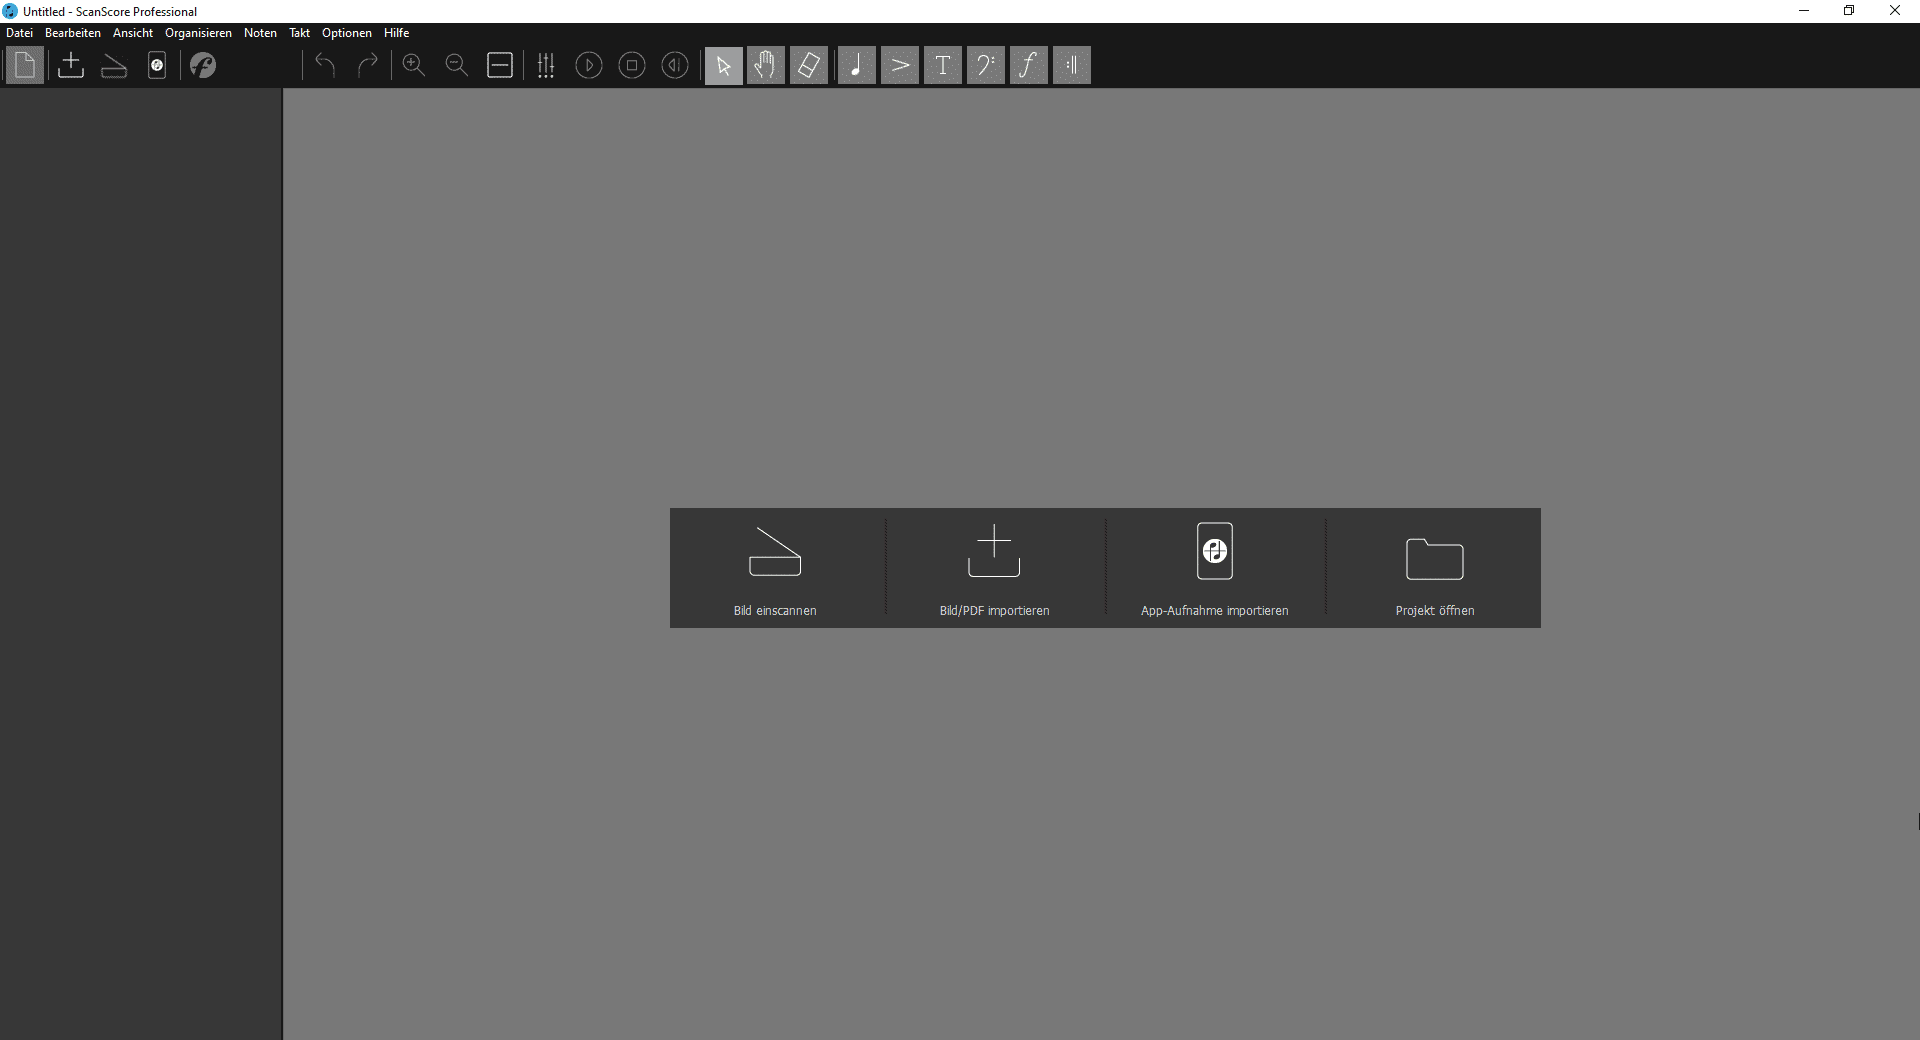This screenshot has height=1040, width=1920.
Task: Click the Import image/PDF toolbar icon
Action: click(71, 66)
